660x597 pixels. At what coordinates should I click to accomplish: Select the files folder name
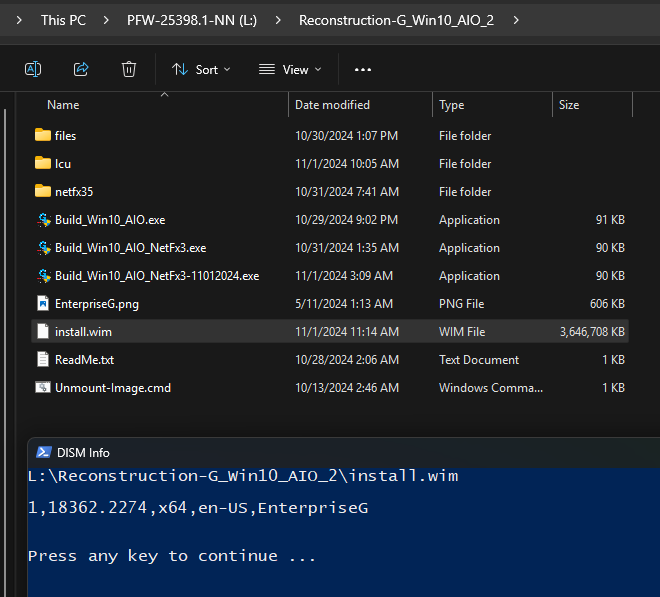coord(65,136)
